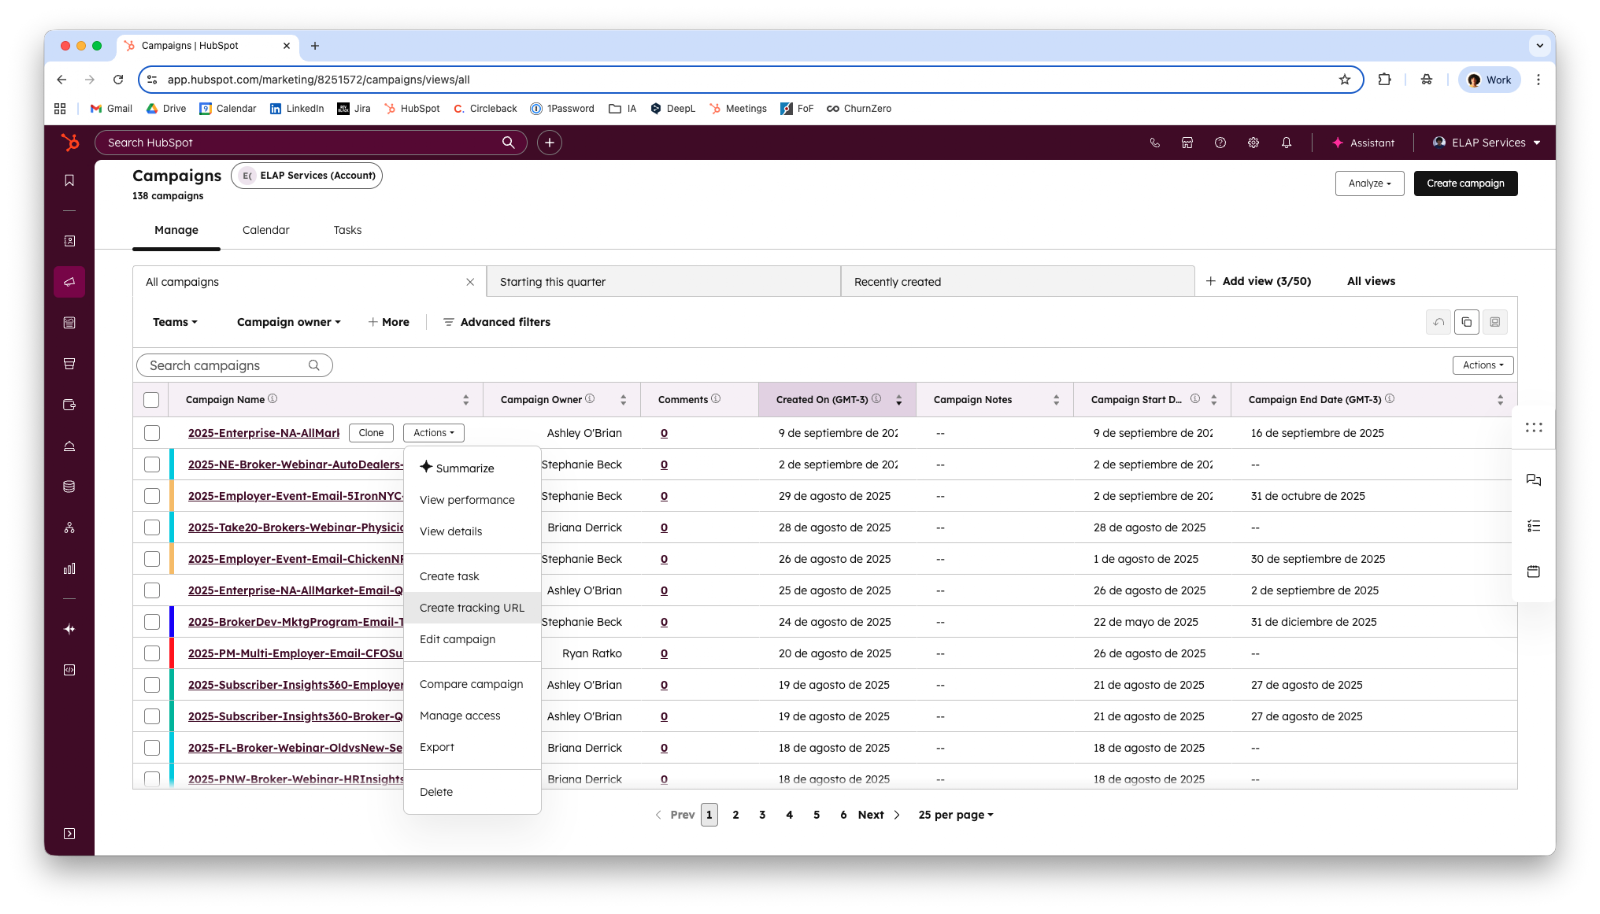Open the notifications bell
Screen dimensions: 1600x914
click(1286, 143)
